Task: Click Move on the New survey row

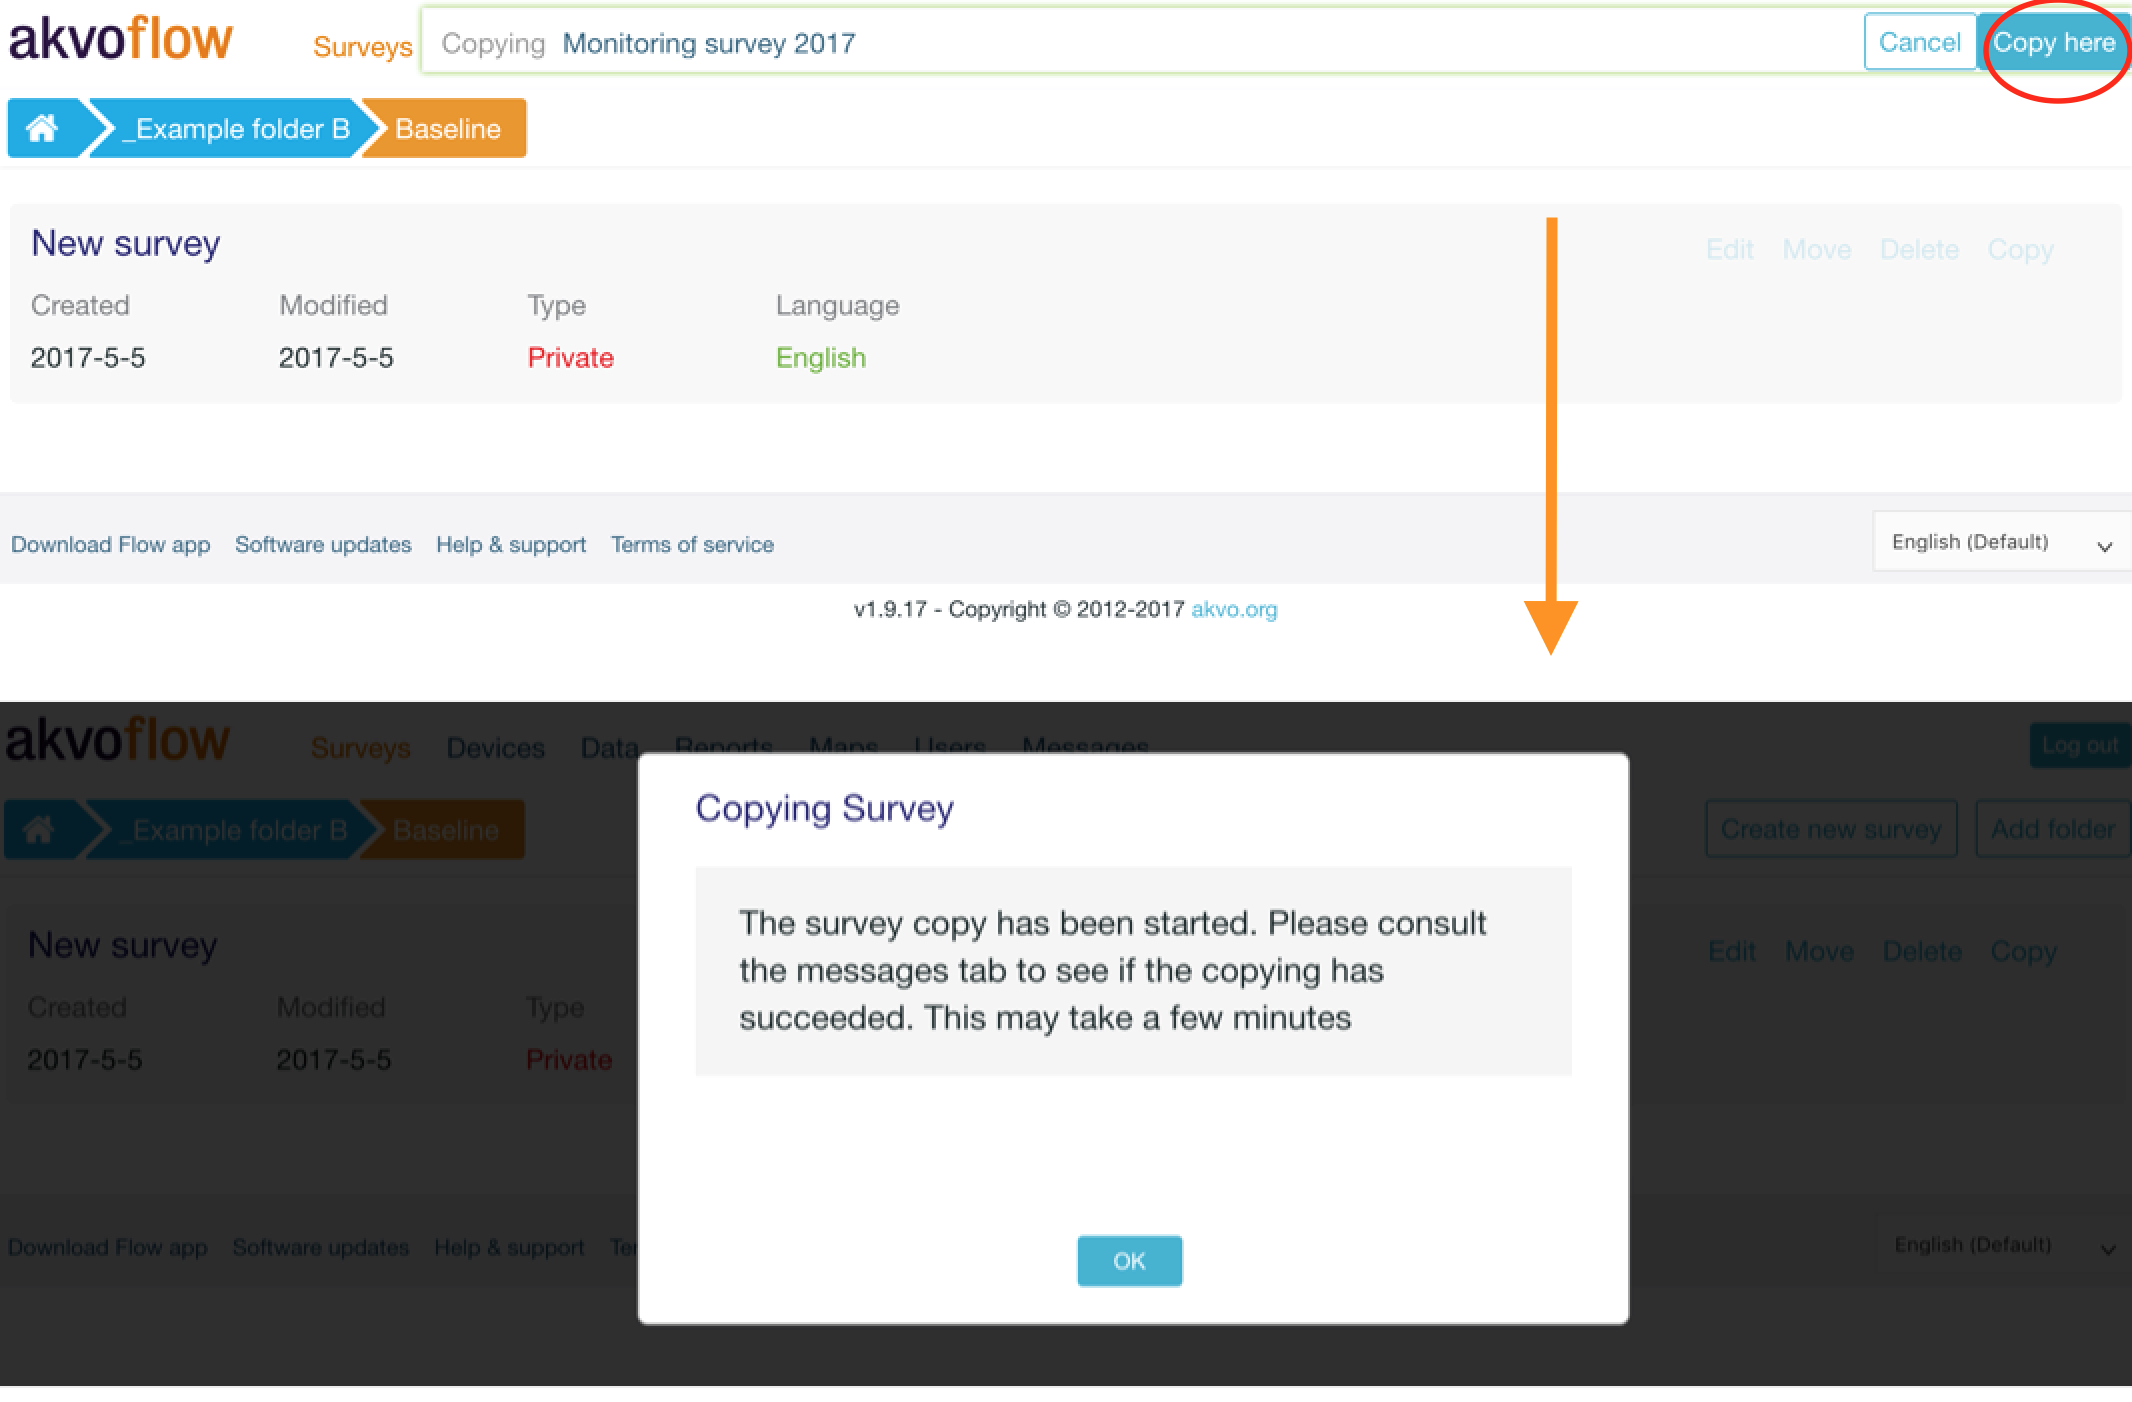Action: click(x=1816, y=249)
